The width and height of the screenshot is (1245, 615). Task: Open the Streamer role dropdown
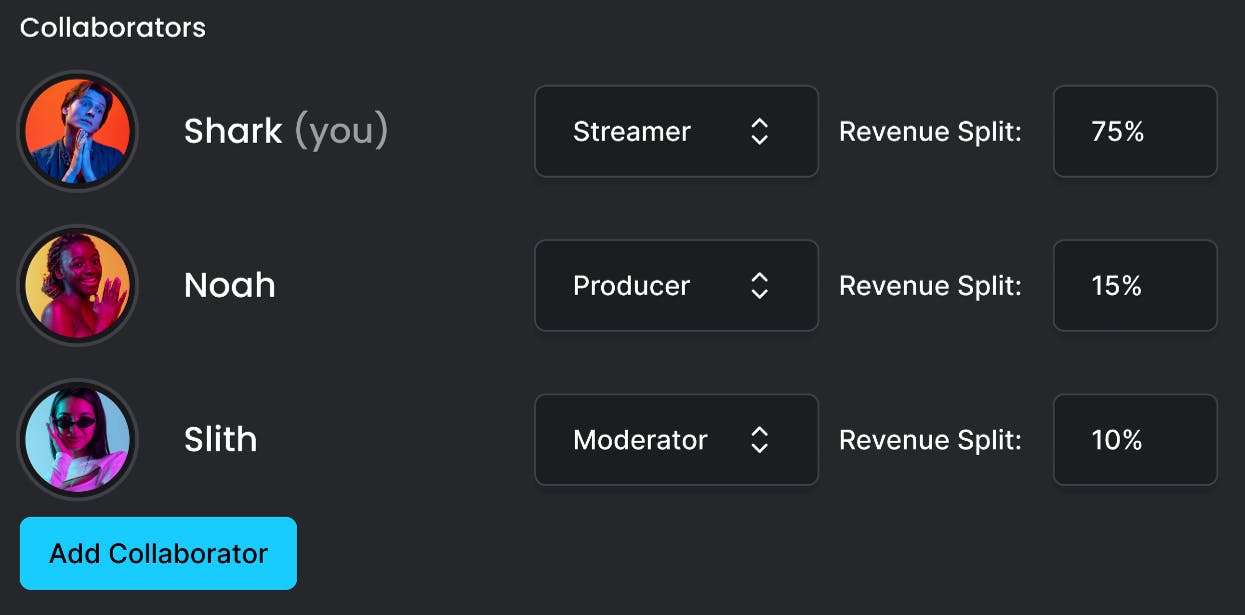pos(676,132)
